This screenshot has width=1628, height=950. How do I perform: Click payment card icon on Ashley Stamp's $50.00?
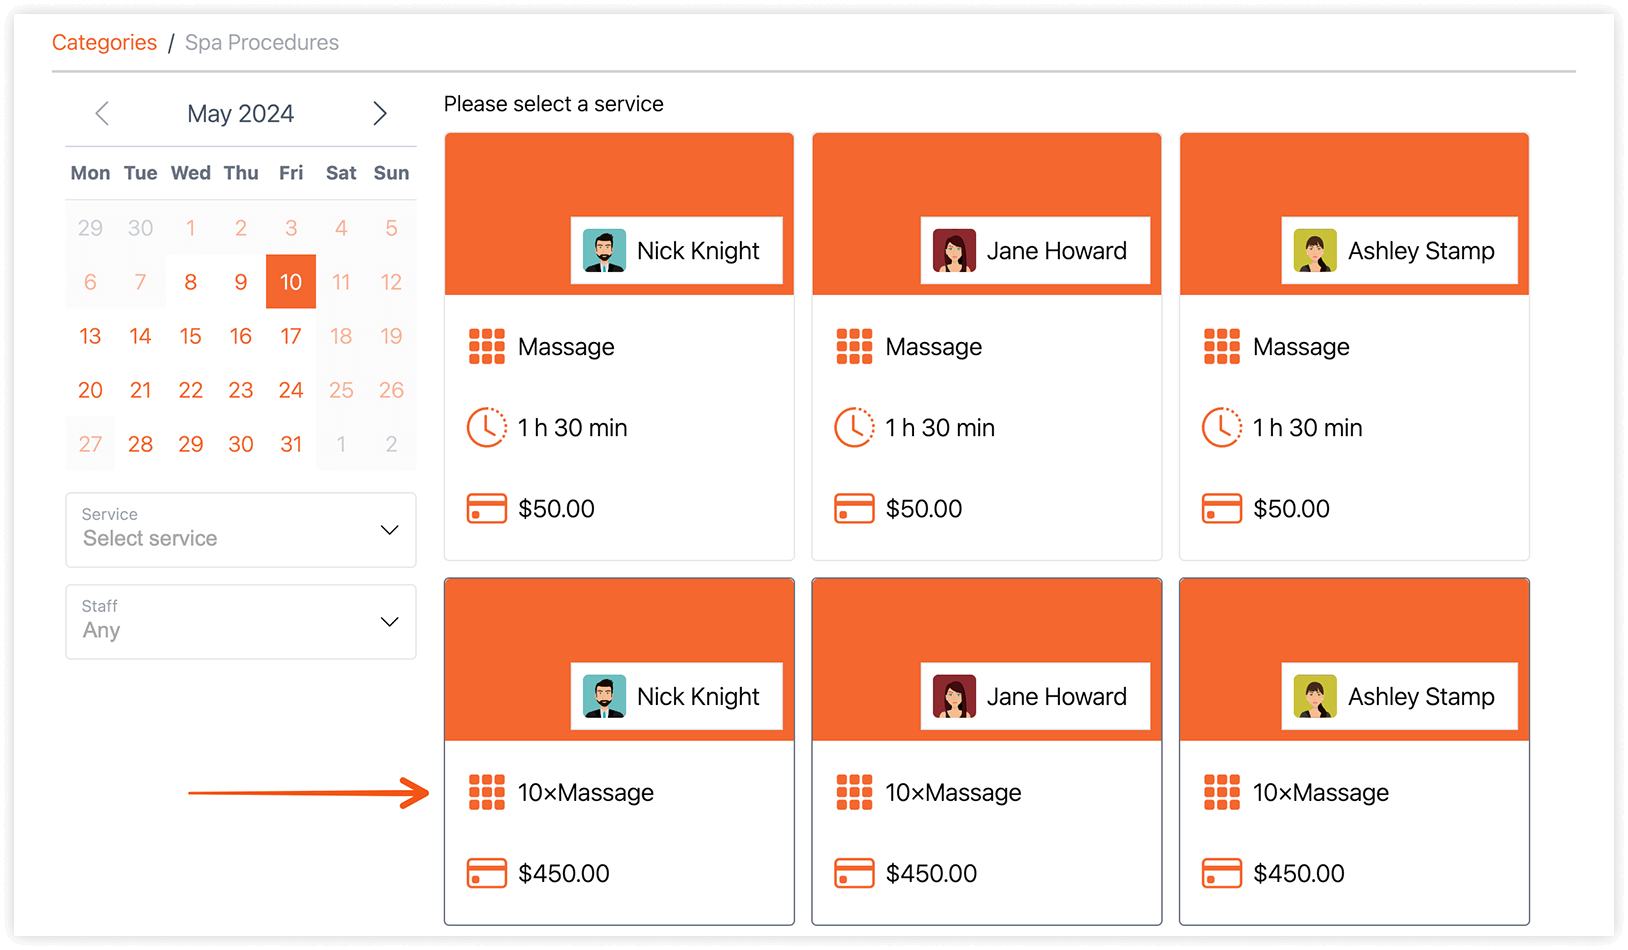[1222, 508]
